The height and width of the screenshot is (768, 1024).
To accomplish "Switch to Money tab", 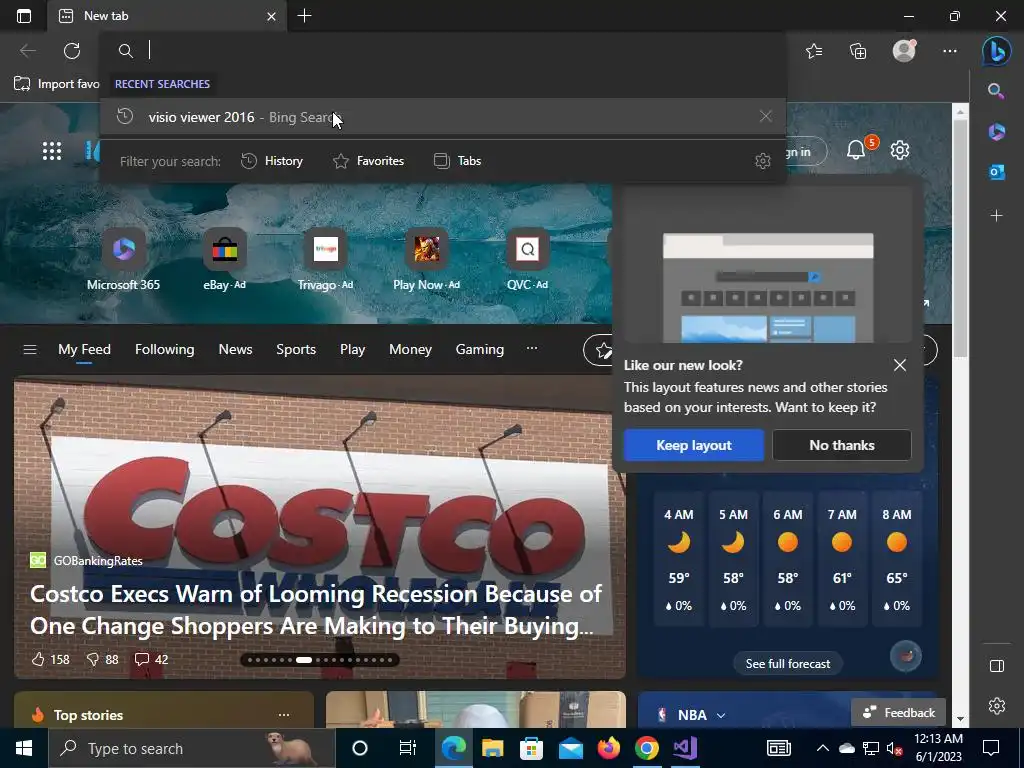I will tap(410, 349).
